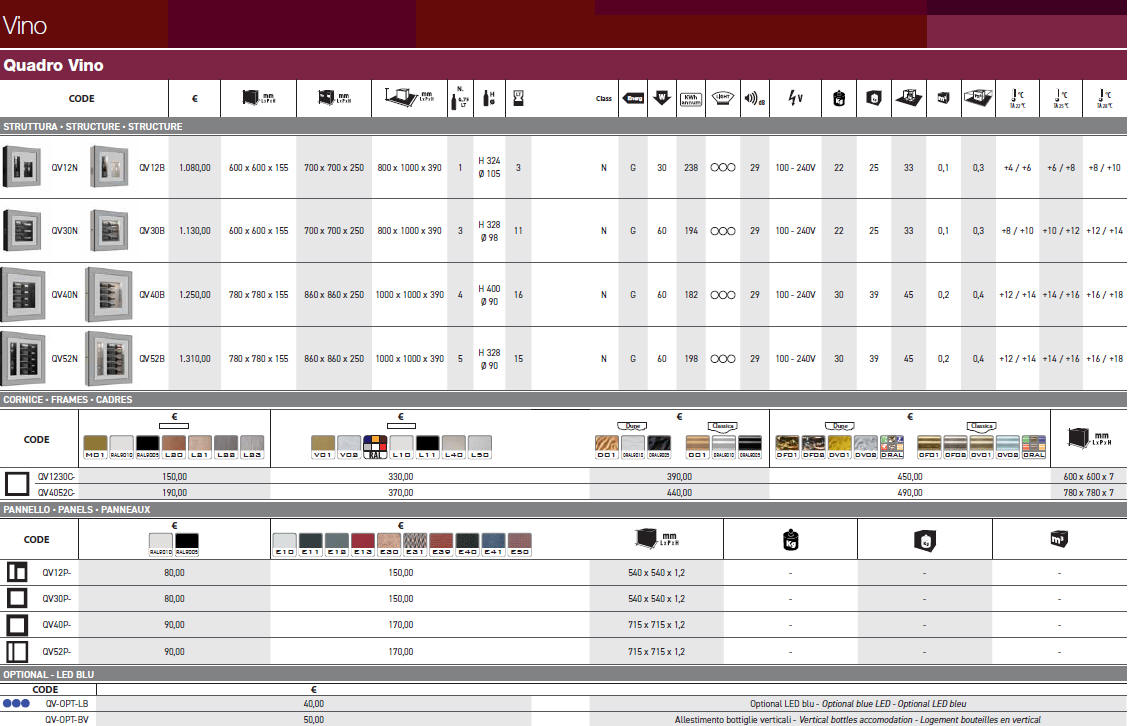Image resolution: width=1130 pixels, height=726 pixels.
Task: Click the thermometer icon above the +4 / +6 value
Action: coord(1017,98)
